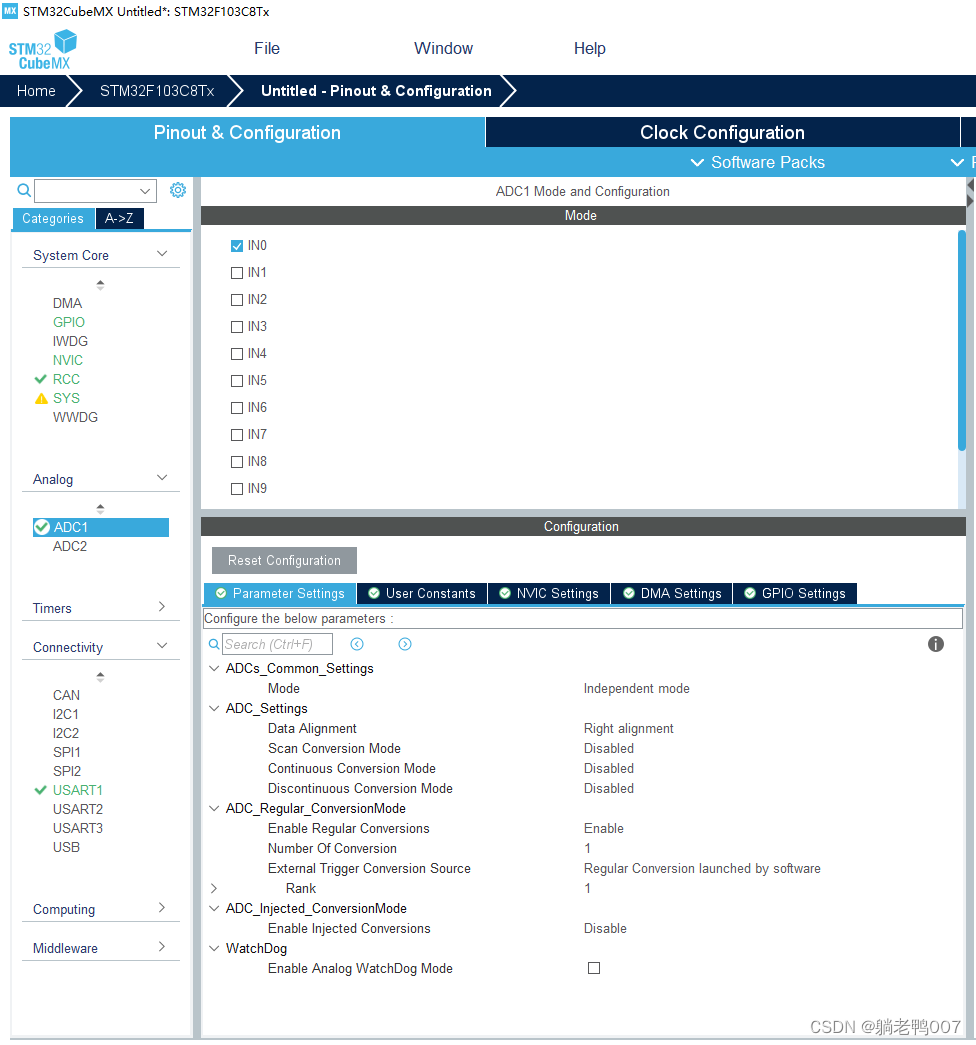Select USART2 peripheral
This screenshot has width=976, height=1045.
pyautogui.click(x=78, y=809)
